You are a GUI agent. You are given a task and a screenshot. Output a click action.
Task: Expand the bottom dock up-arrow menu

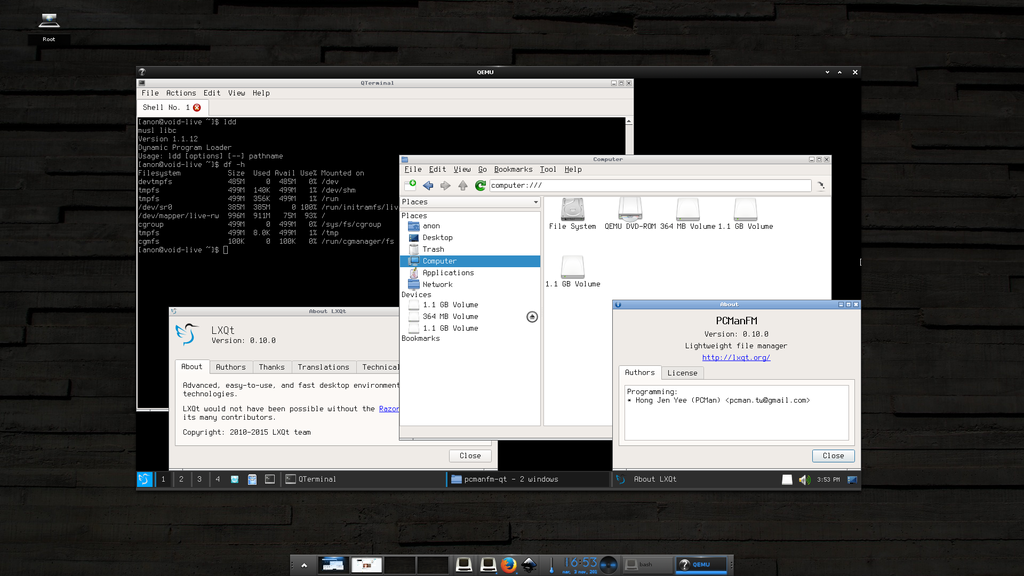pos(304,565)
